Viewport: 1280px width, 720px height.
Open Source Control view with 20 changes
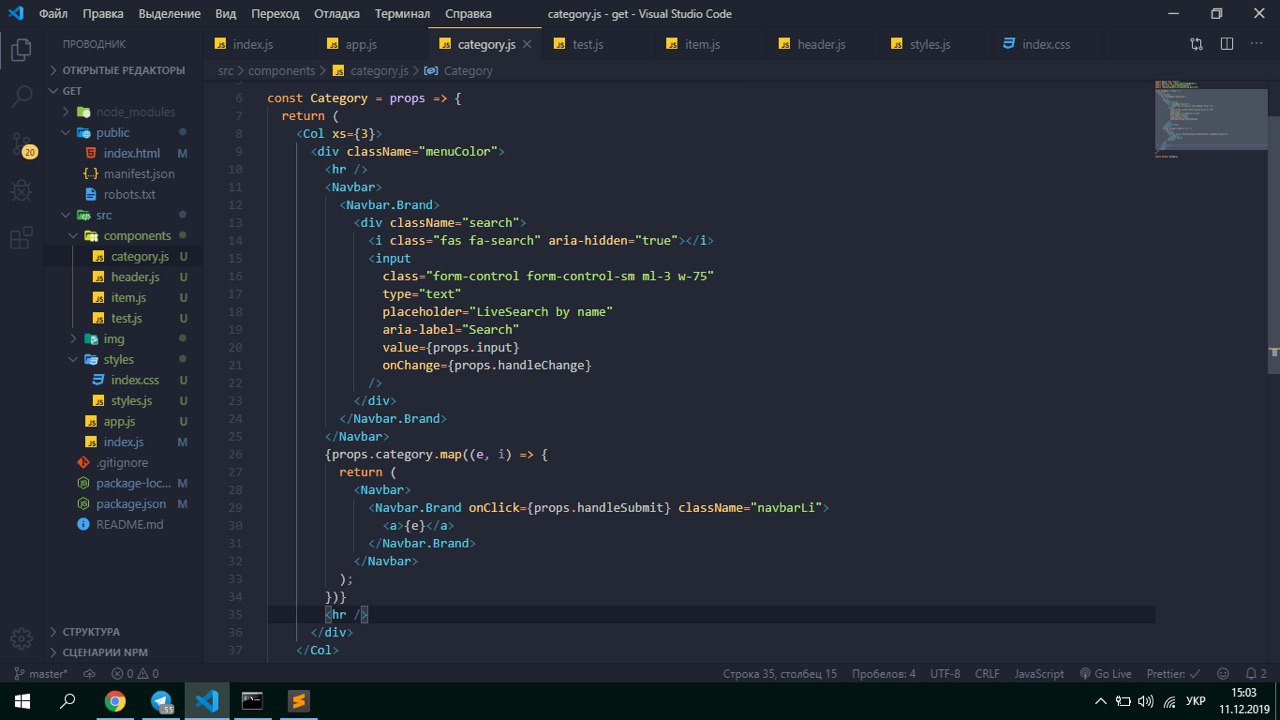tap(21, 145)
